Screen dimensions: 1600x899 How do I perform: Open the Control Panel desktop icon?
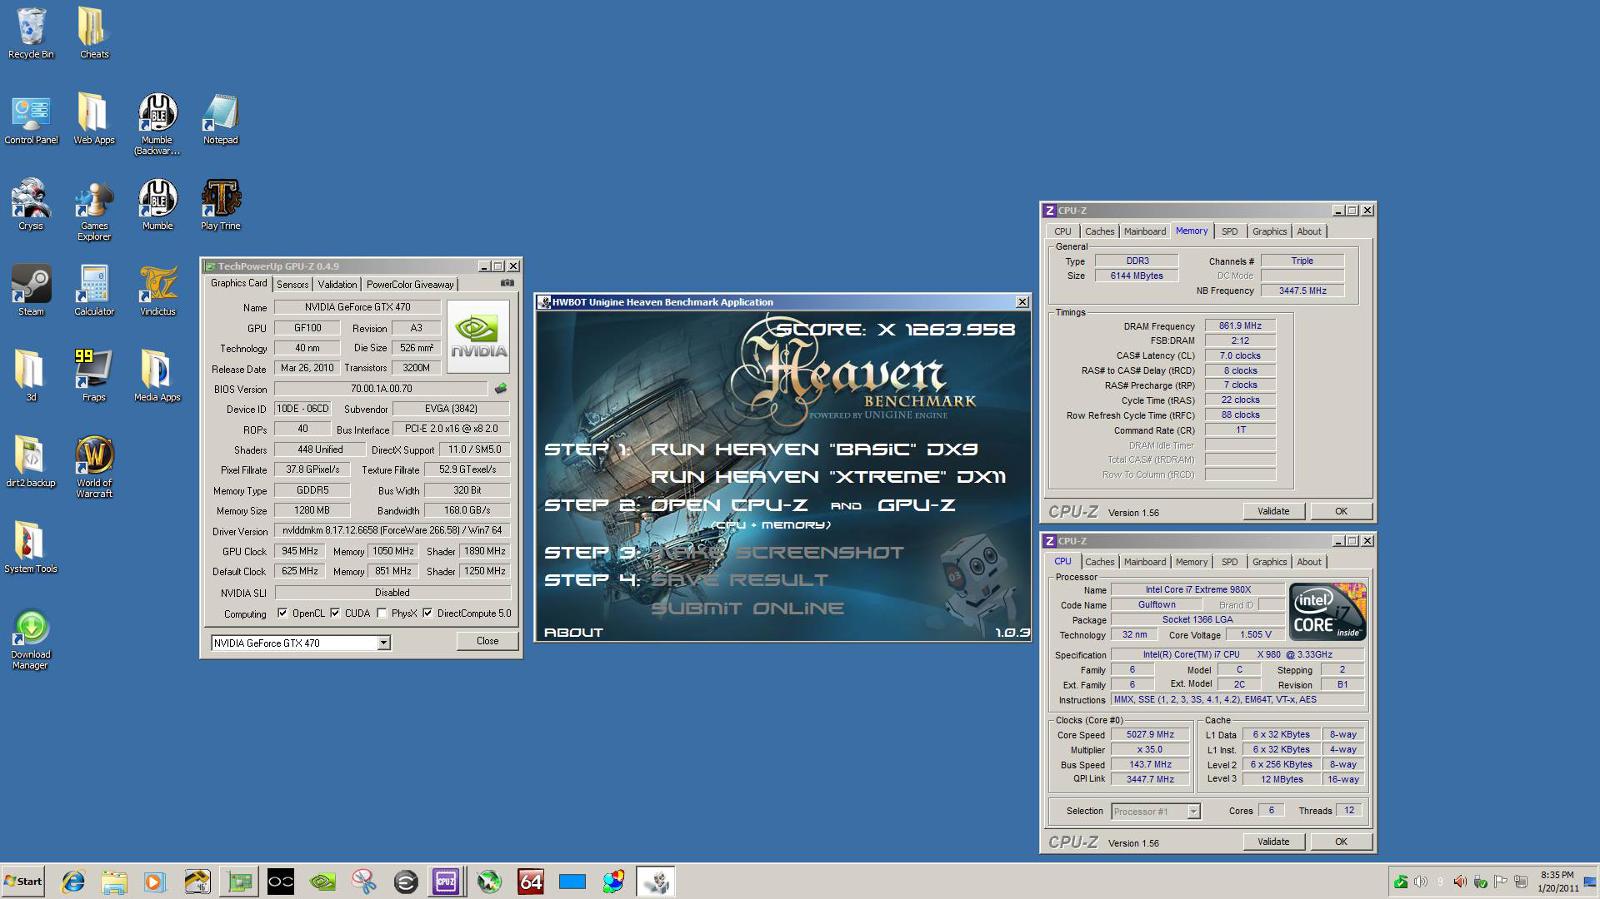[x=31, y=120]
